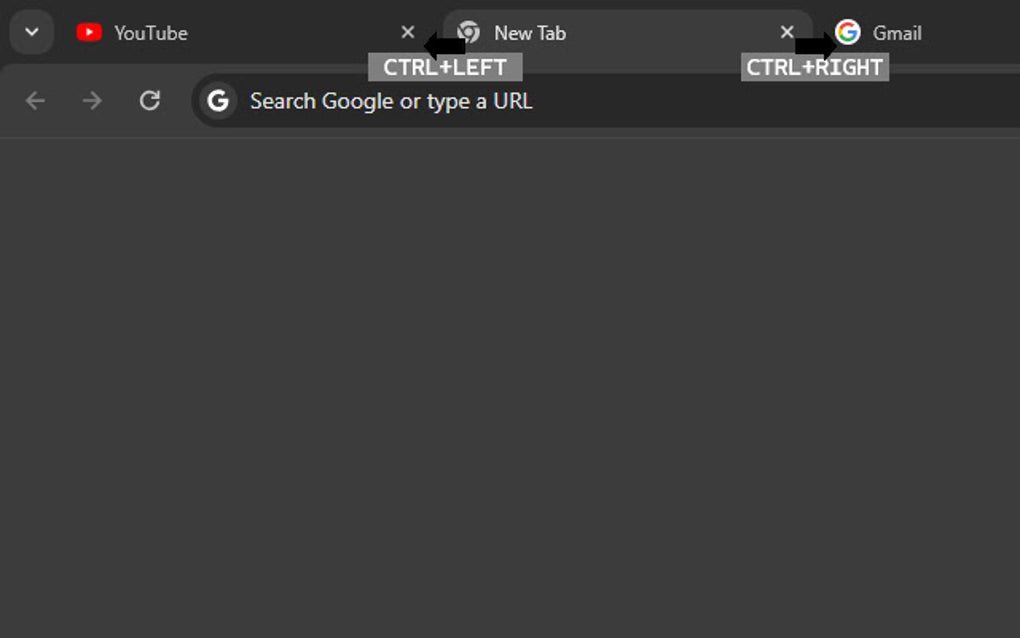The width and height of the screenshot is (1020, 638).
Task: Close the New Tab
Action: (787, 31)
